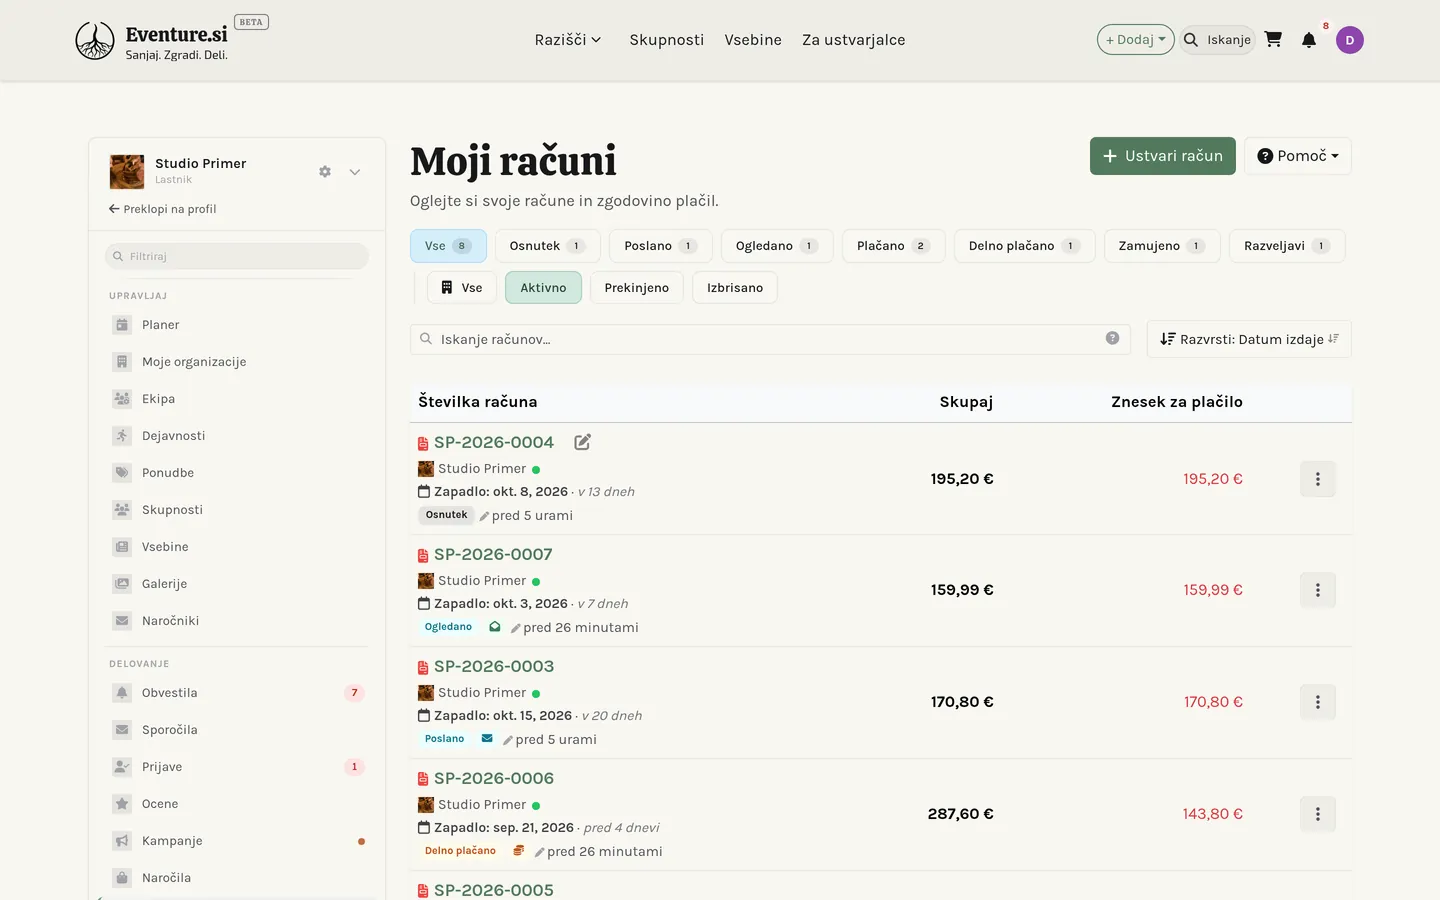Filter invoices by Razveljavi status
Screen dimensions: 1440x900
1287,246
